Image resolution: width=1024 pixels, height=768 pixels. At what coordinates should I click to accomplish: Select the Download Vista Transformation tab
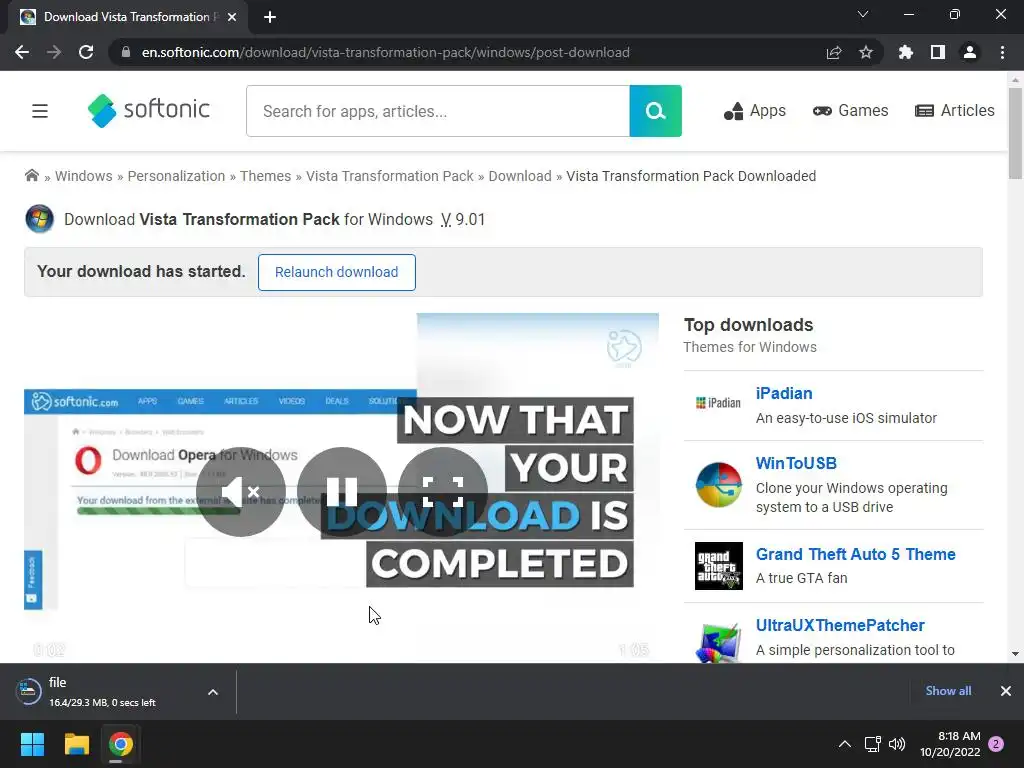point(127,17)
